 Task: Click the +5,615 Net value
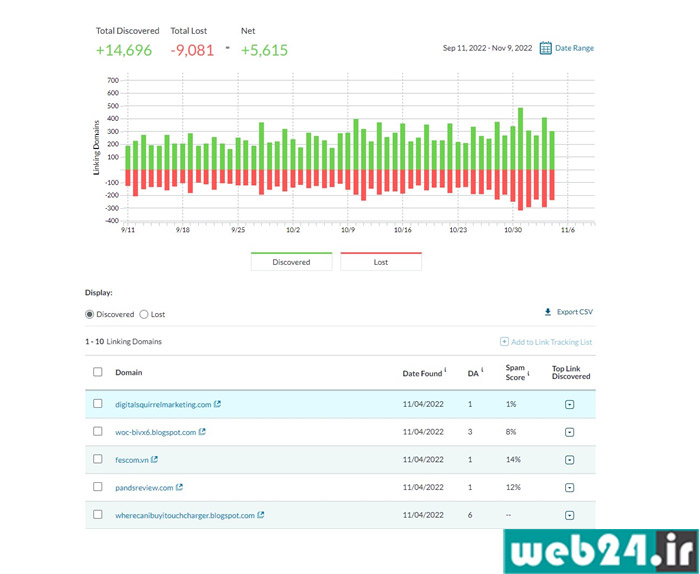pyautogui.click(x=264, y=50)
